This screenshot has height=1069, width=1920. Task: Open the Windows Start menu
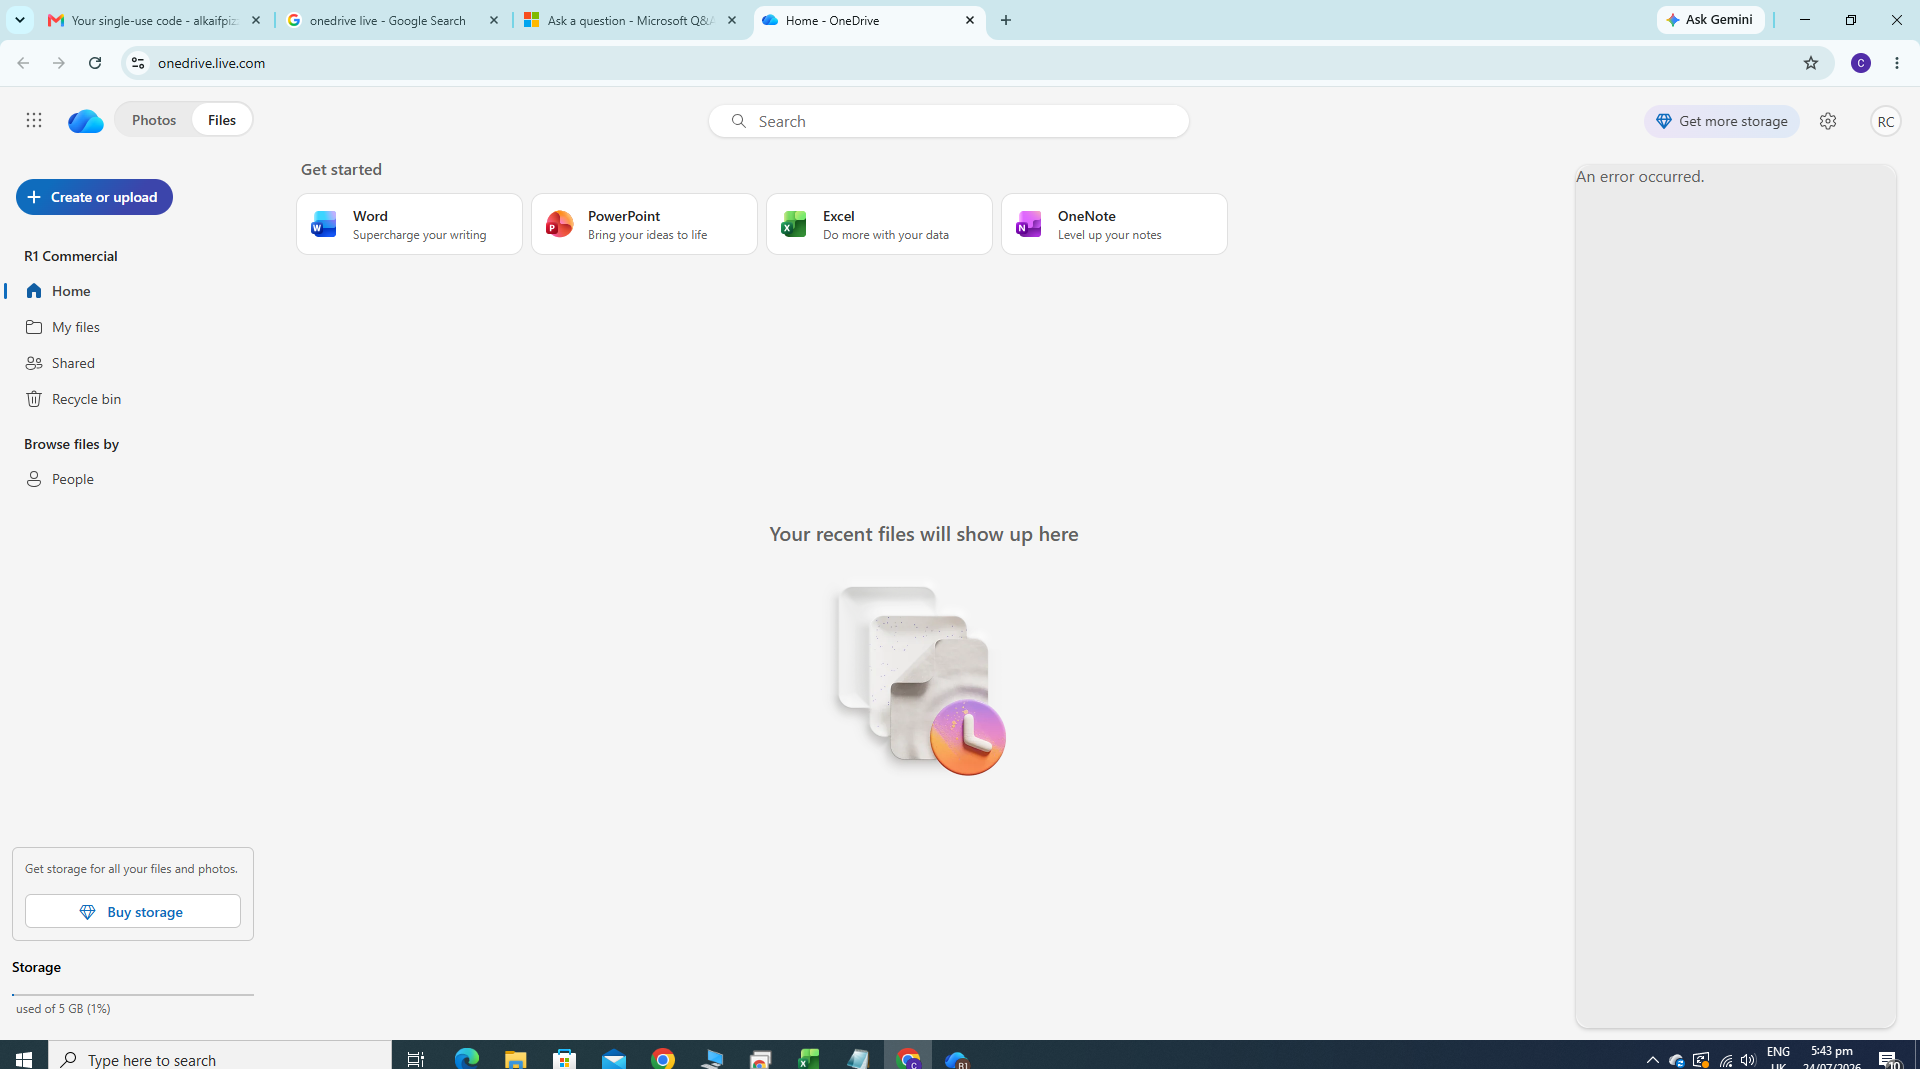pos(24,1058)
